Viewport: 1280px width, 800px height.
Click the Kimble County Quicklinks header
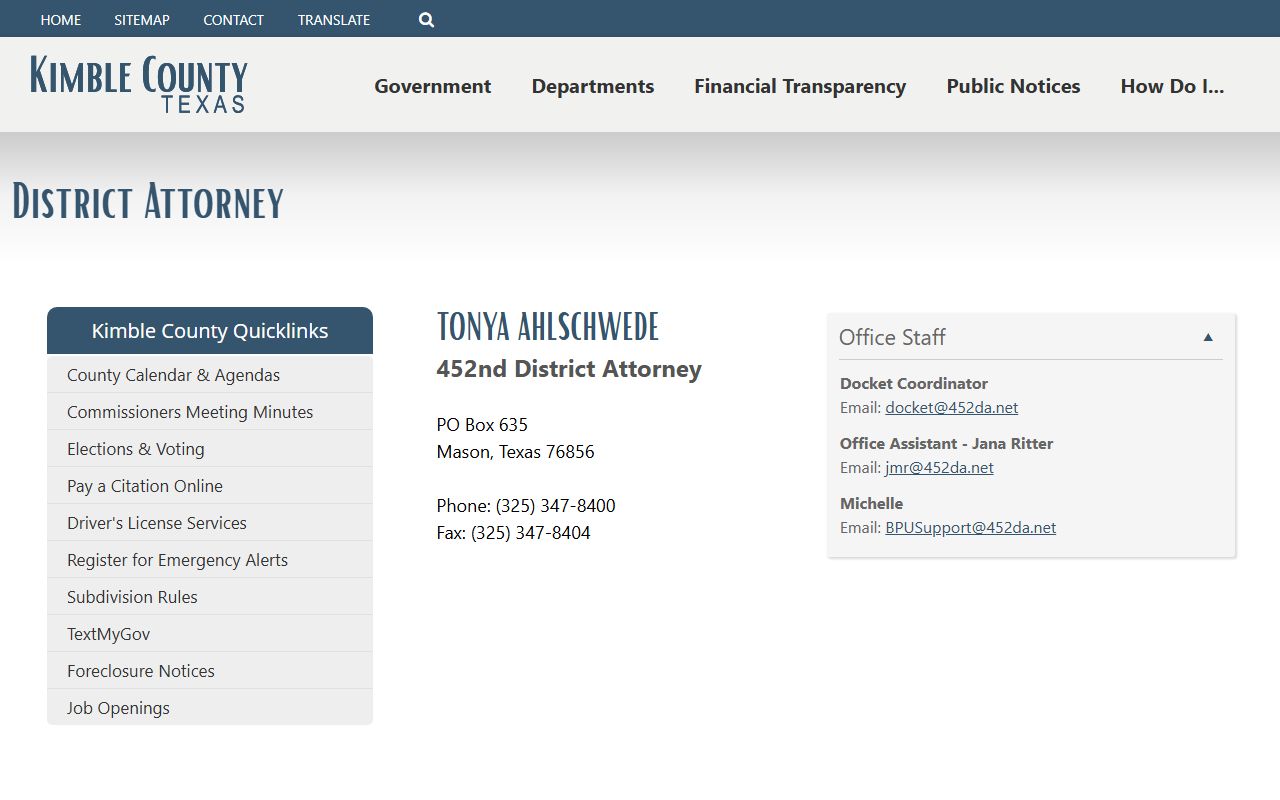pyautogui.click(x=210, y=331)
